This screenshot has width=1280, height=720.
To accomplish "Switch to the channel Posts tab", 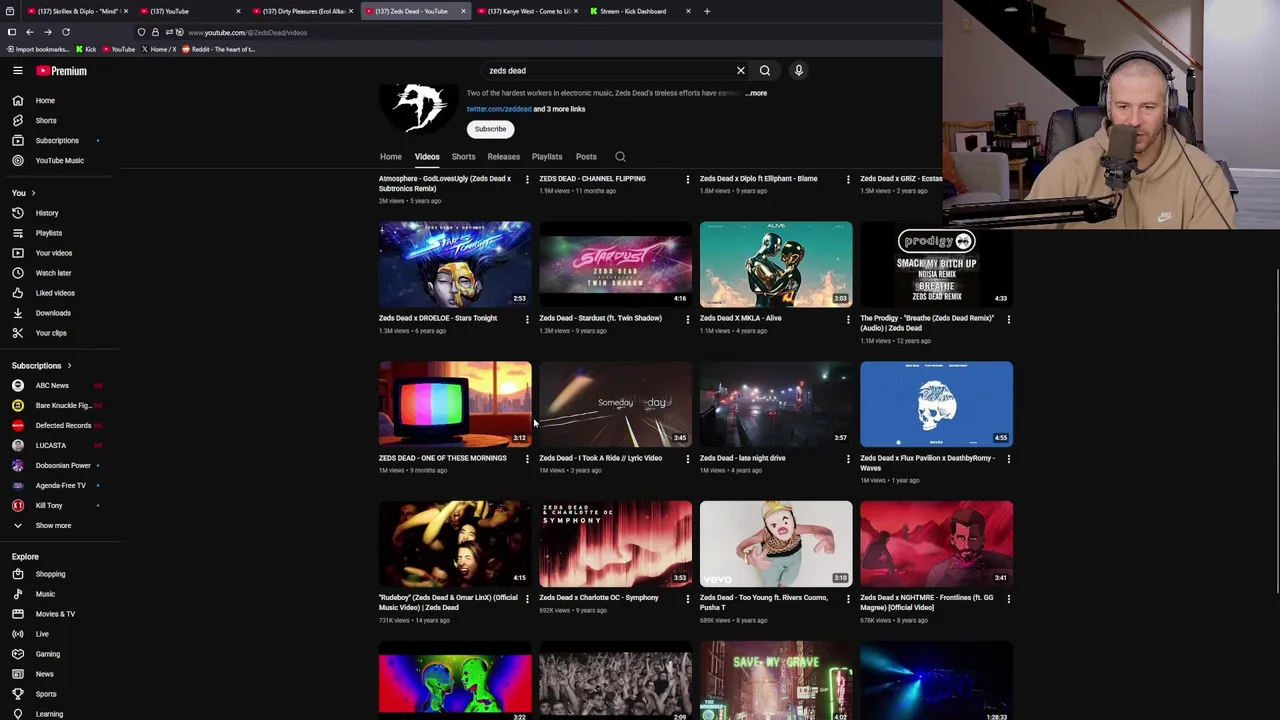I will pyautogui.click(x=586, y=157).
